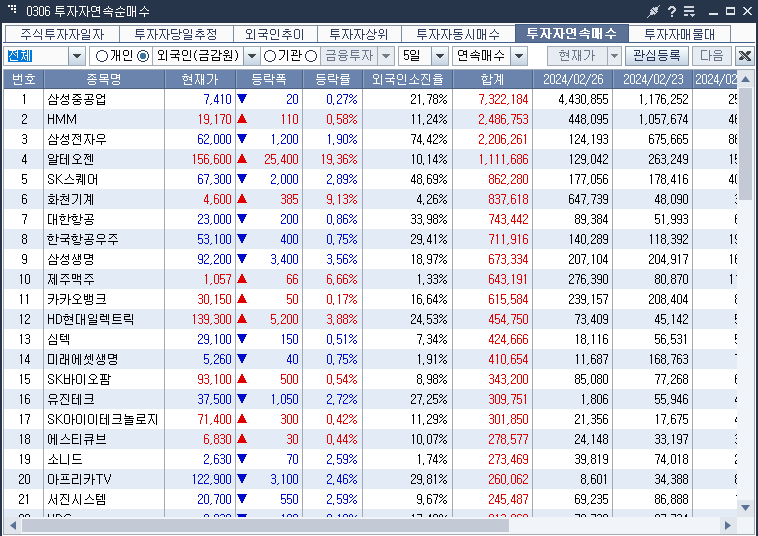Viewport: 758px width, 536px height.
Task: Click the 2024/02/26 column header
Action: pos(573,79)
